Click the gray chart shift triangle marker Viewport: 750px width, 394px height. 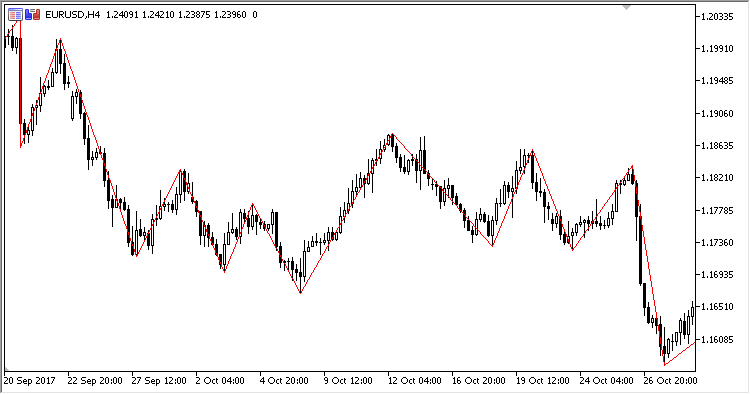[626, 7]
